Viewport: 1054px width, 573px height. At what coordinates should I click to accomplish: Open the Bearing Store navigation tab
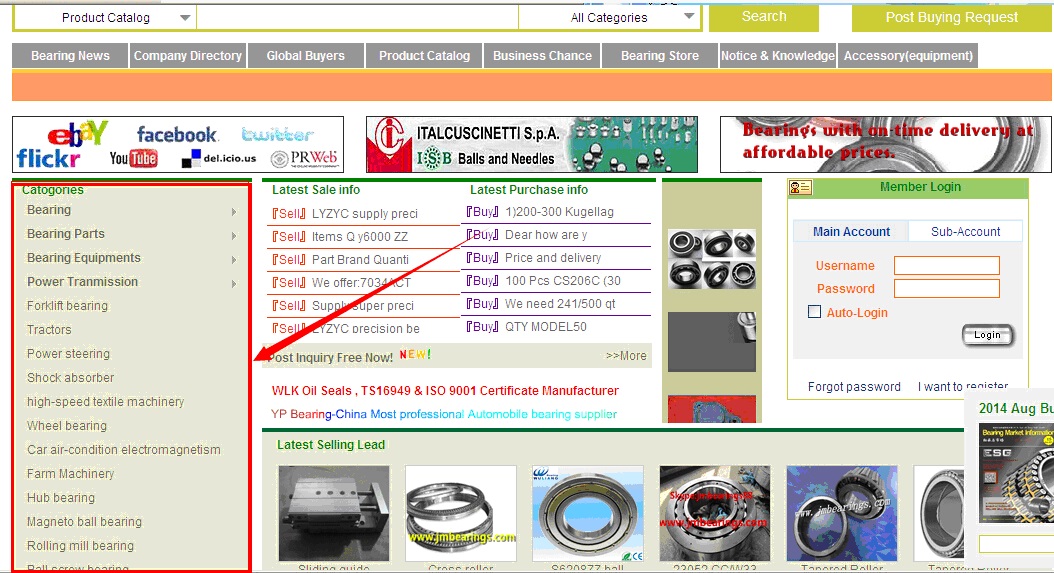[x=659, y=56]
